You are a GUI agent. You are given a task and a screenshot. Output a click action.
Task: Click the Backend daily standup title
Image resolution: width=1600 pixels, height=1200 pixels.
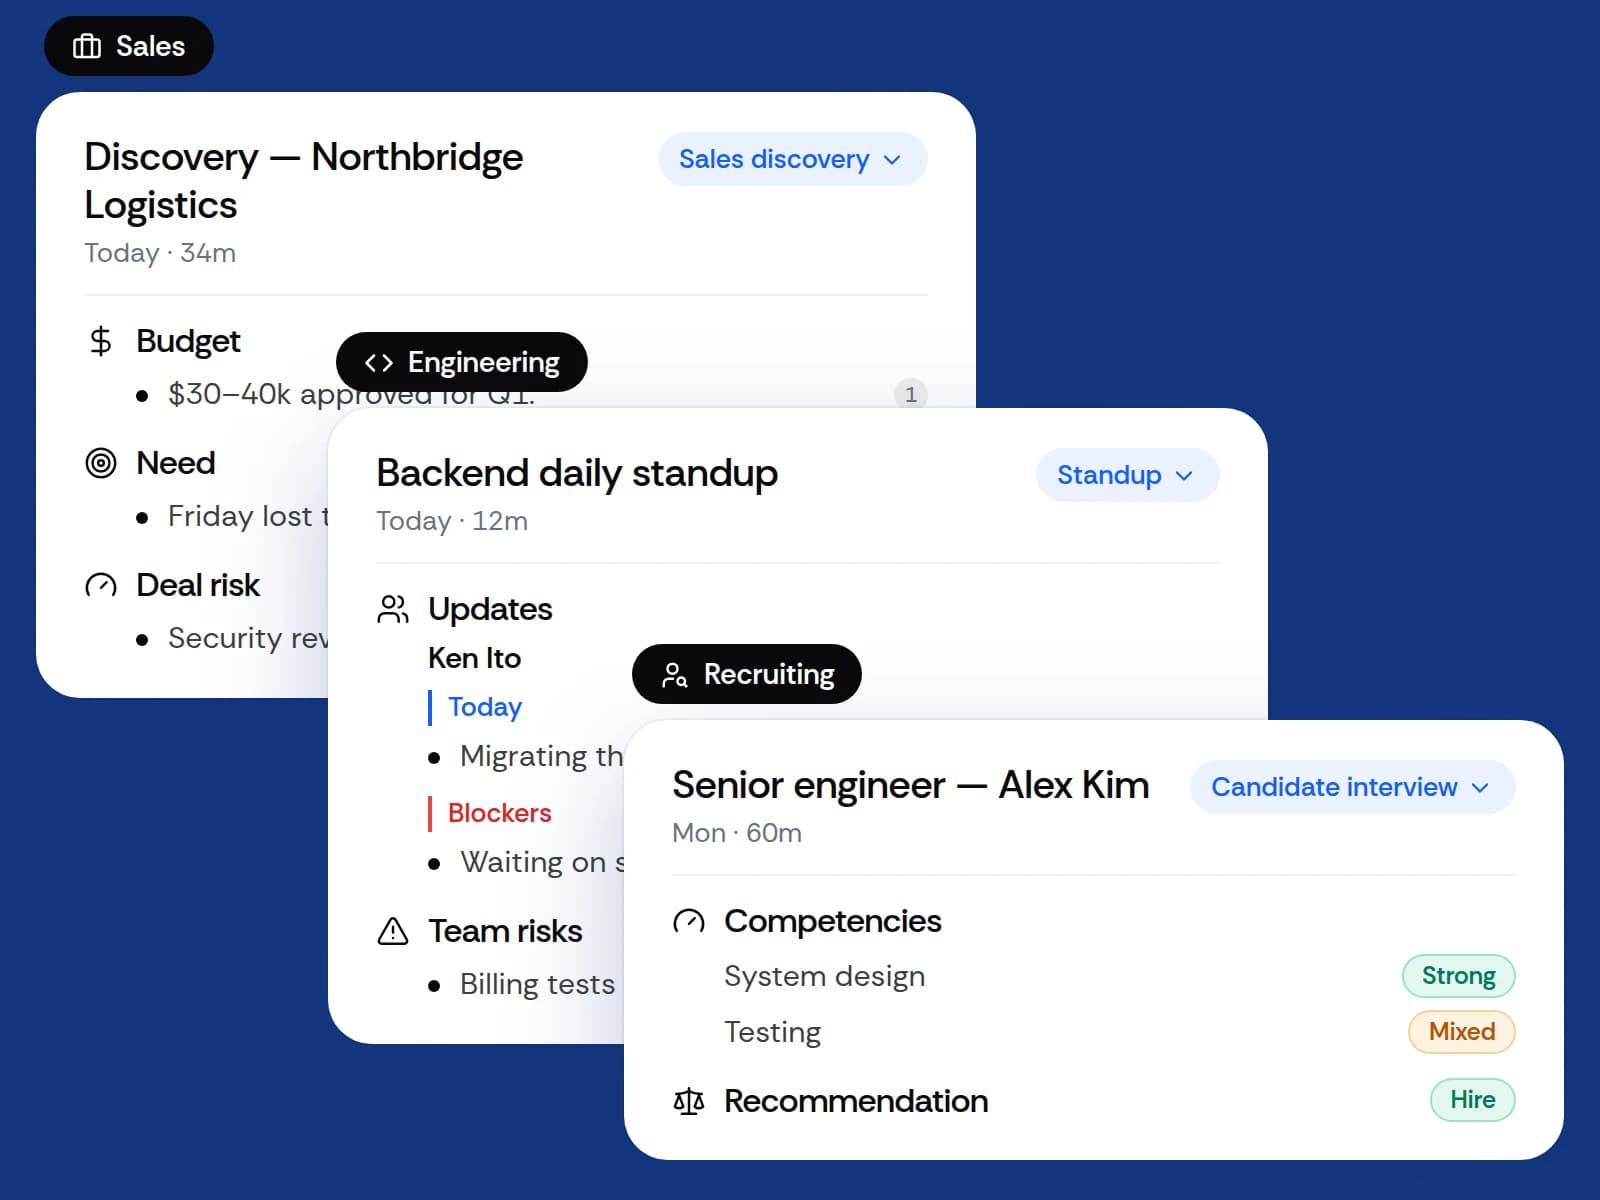(577, 473)
